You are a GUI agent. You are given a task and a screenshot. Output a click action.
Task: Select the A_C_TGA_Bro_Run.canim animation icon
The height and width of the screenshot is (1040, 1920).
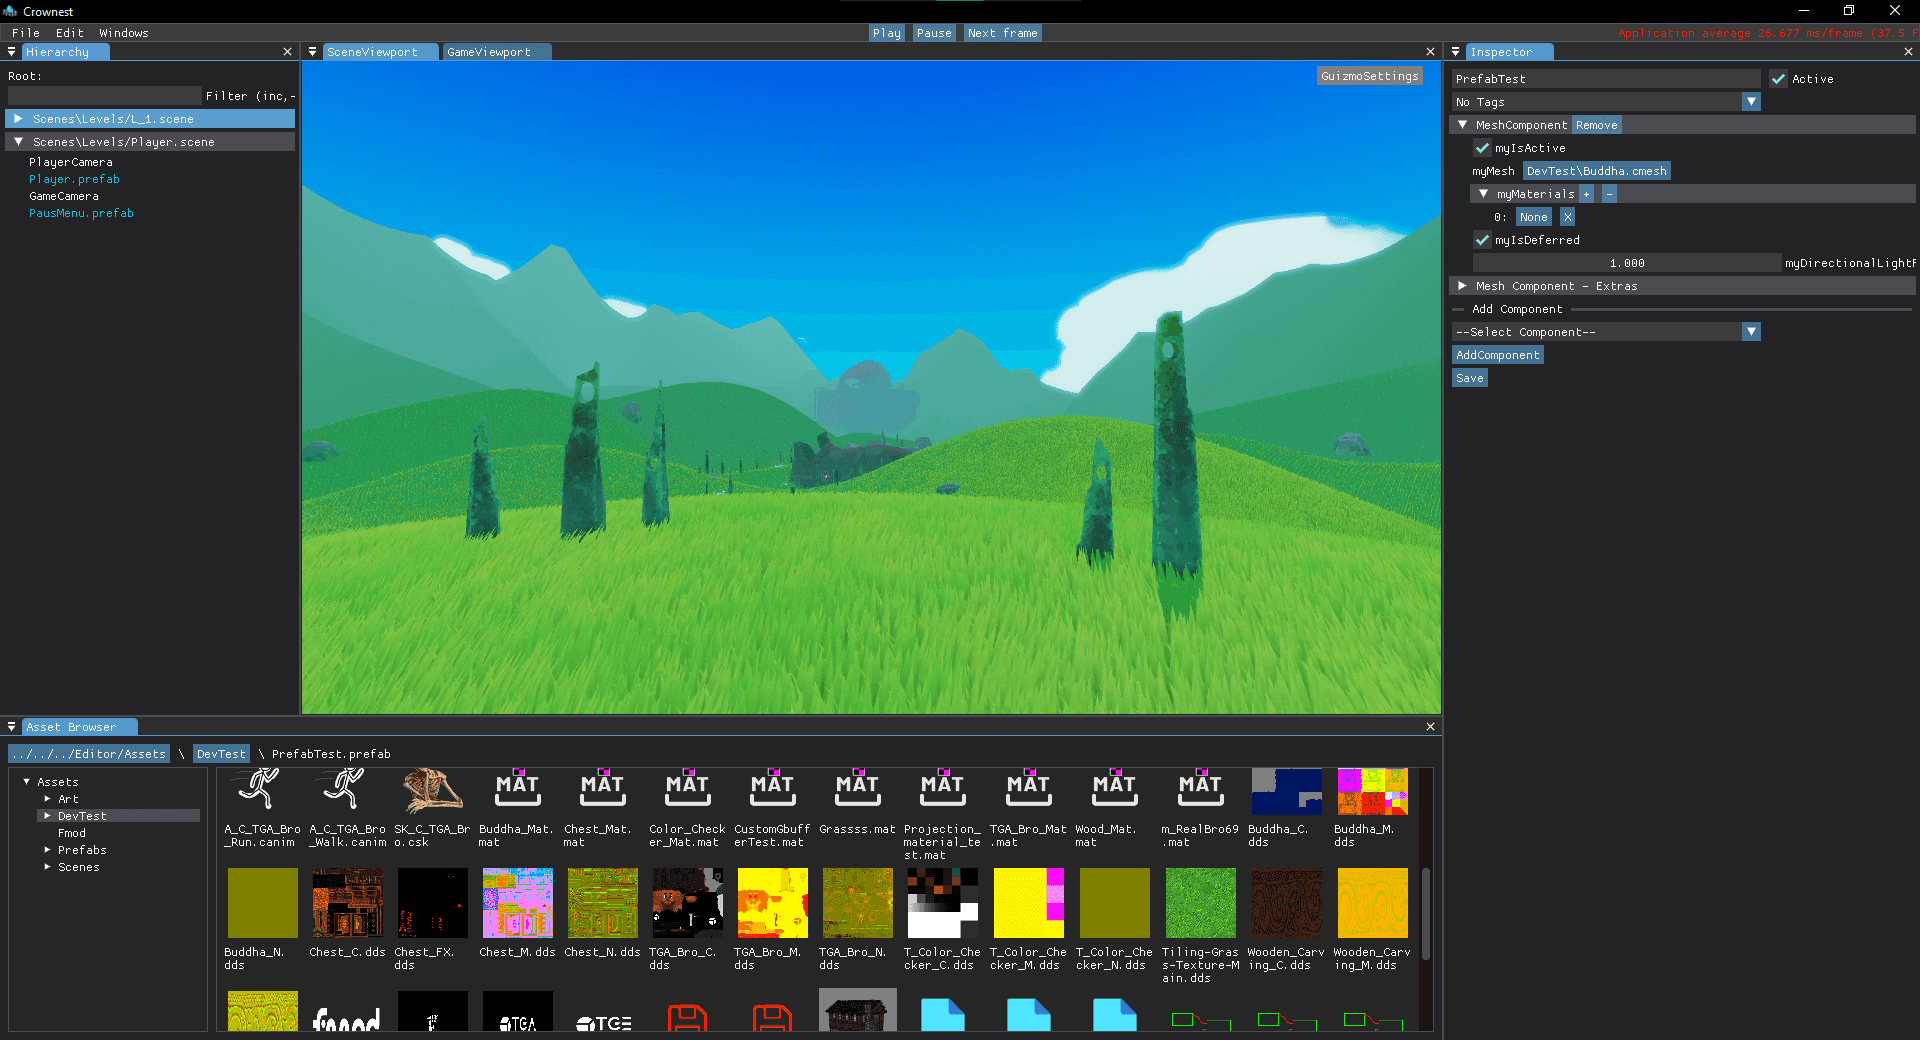(x=261, y=790)
